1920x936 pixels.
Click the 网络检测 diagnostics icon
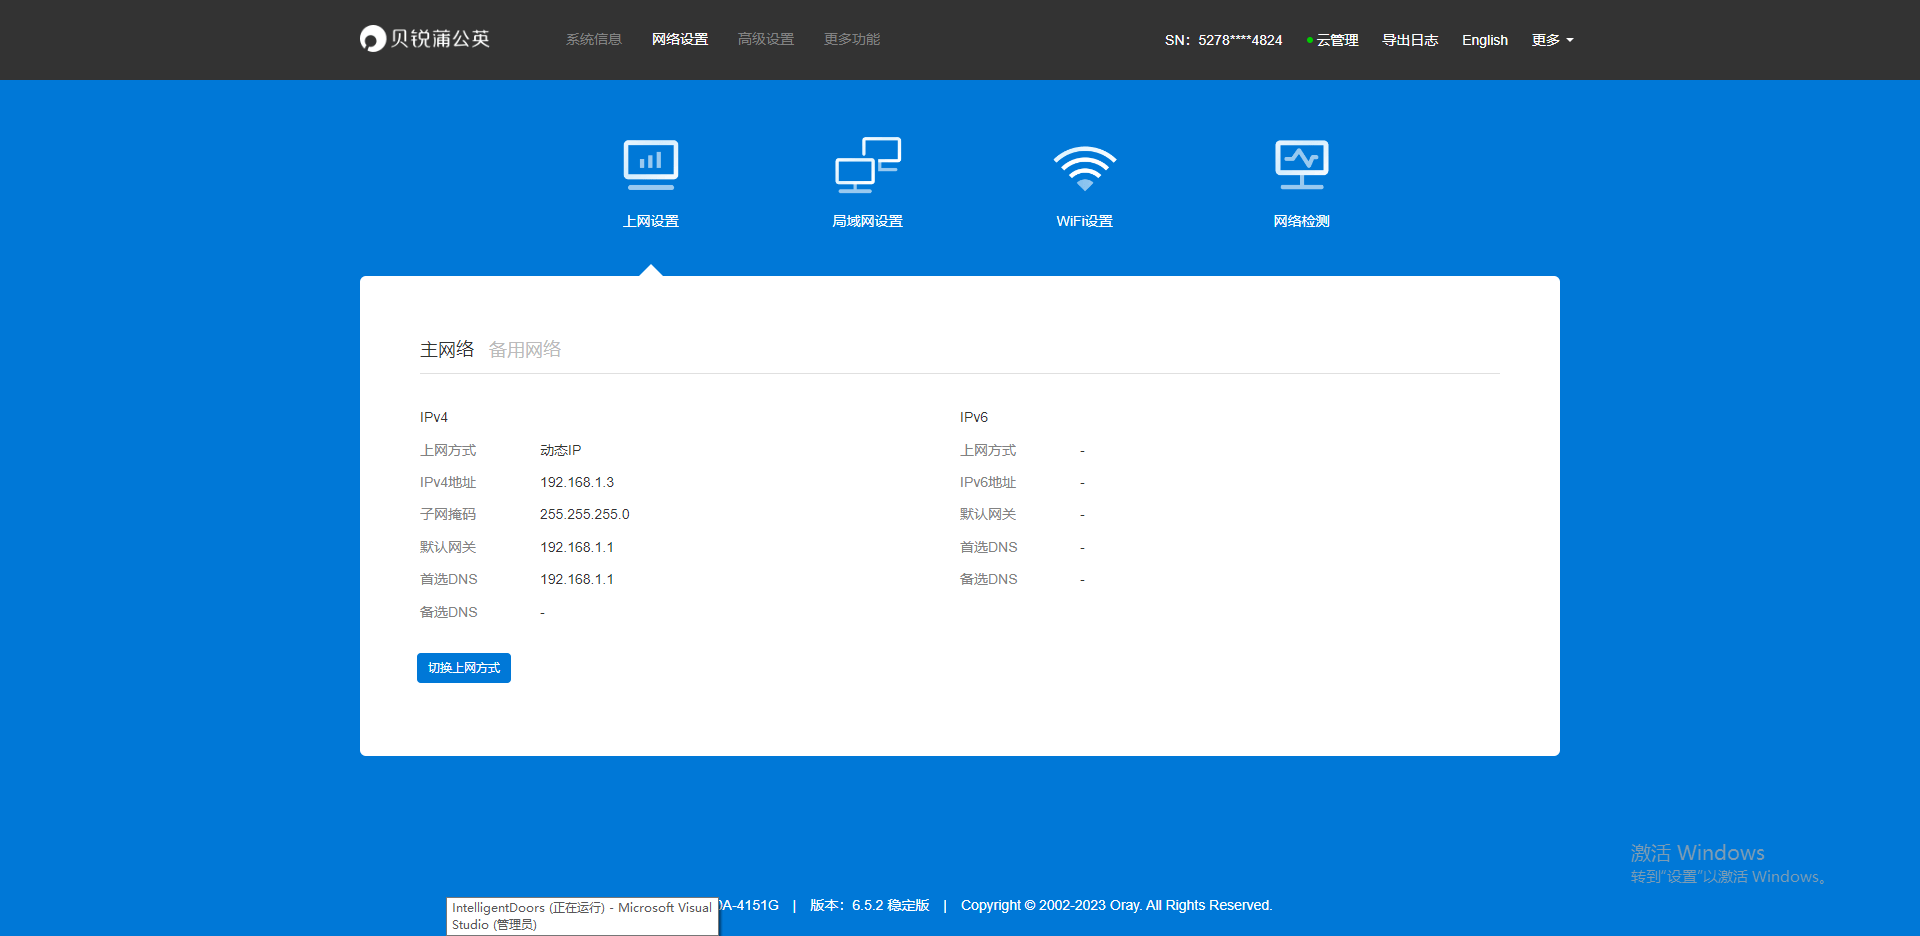click(x=1301, y=165)
